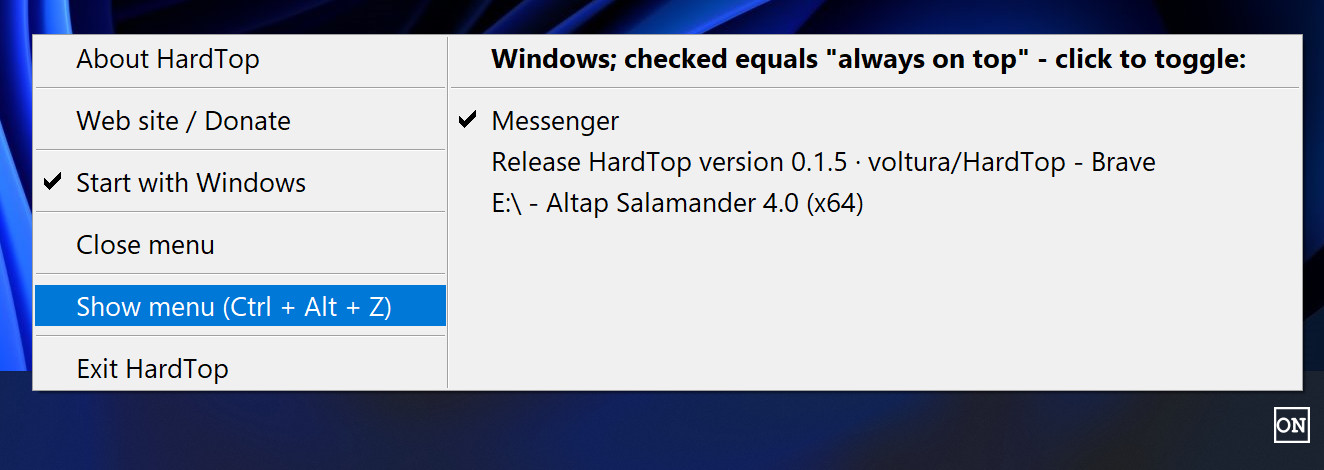The height and width of the screenshot is (470, 1324).
Task: Toggle always on top for Messenger
Action: coord(555,121)
